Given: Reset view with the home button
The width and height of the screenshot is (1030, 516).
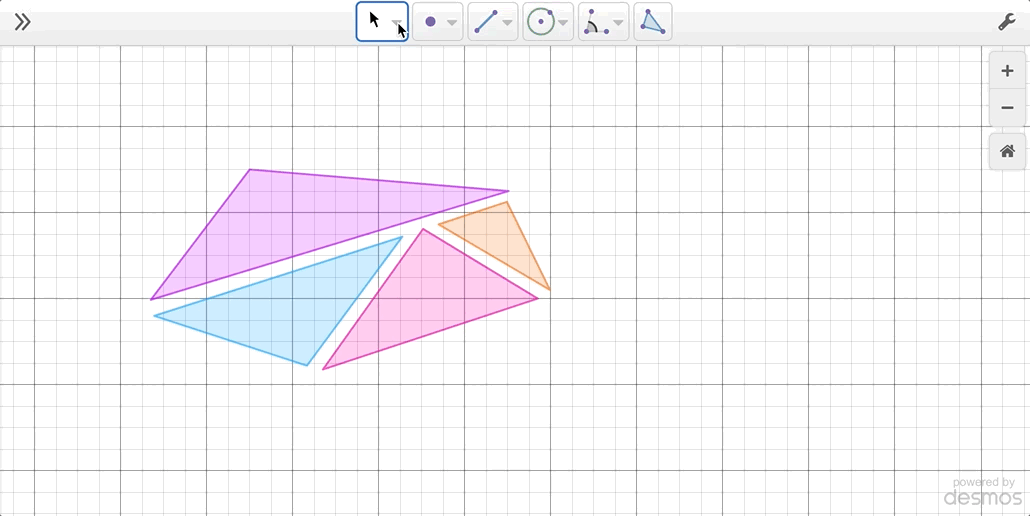Looking at the screenshot, I should pos(1007,152).
